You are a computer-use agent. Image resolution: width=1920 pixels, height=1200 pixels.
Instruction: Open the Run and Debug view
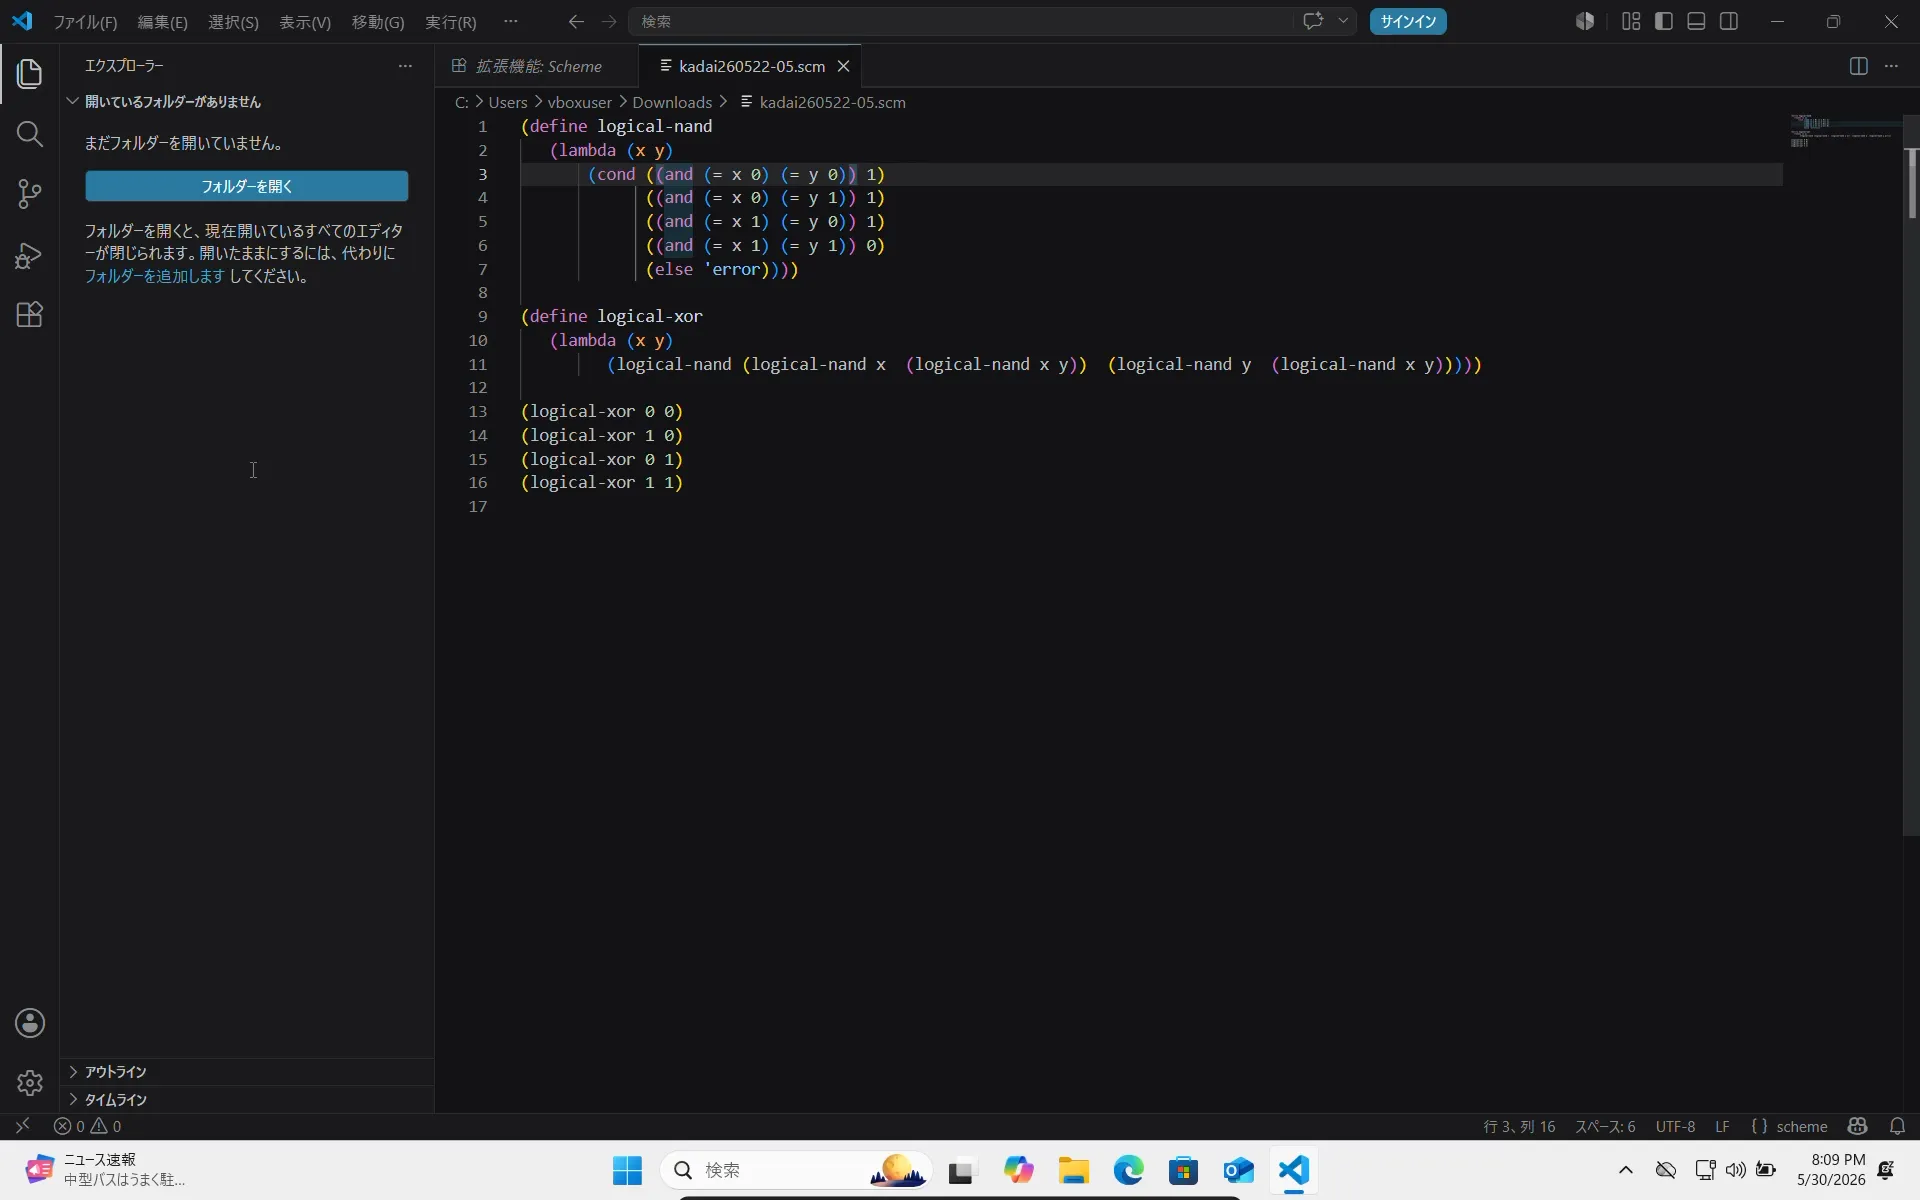point(30,255)
